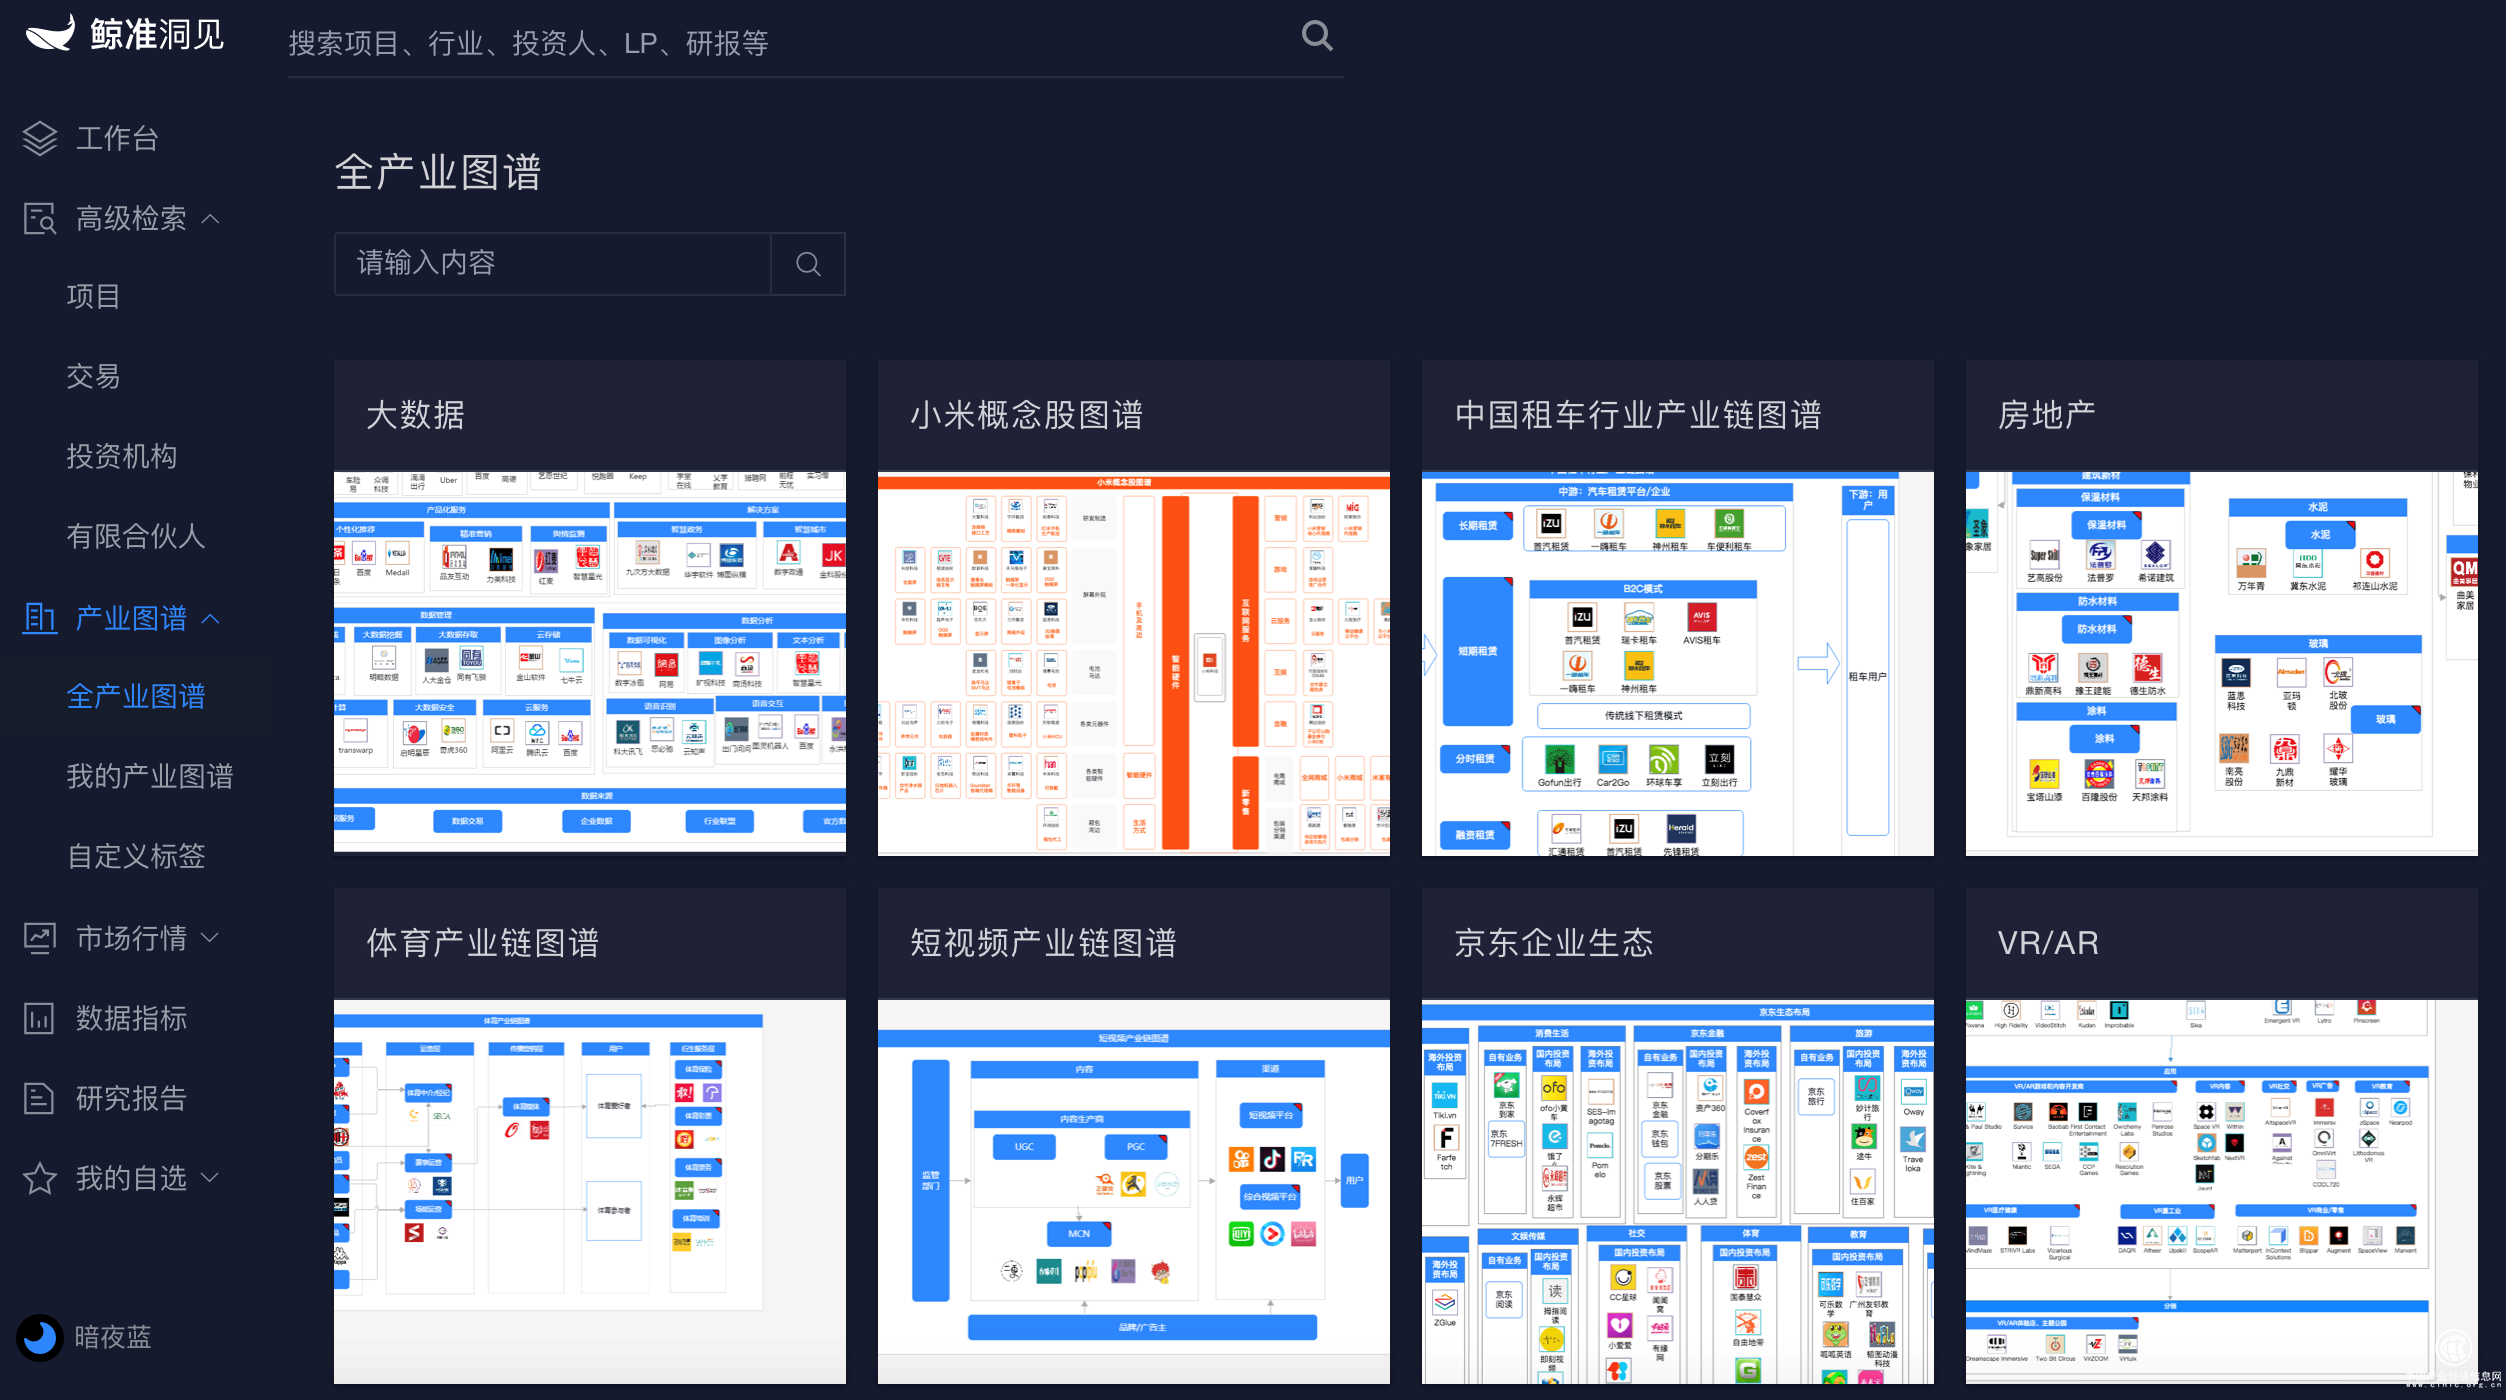Screen dimensions: 2506x1400
Task: Open the 小米概念股图谱 card title
Action: point(1027,415)
